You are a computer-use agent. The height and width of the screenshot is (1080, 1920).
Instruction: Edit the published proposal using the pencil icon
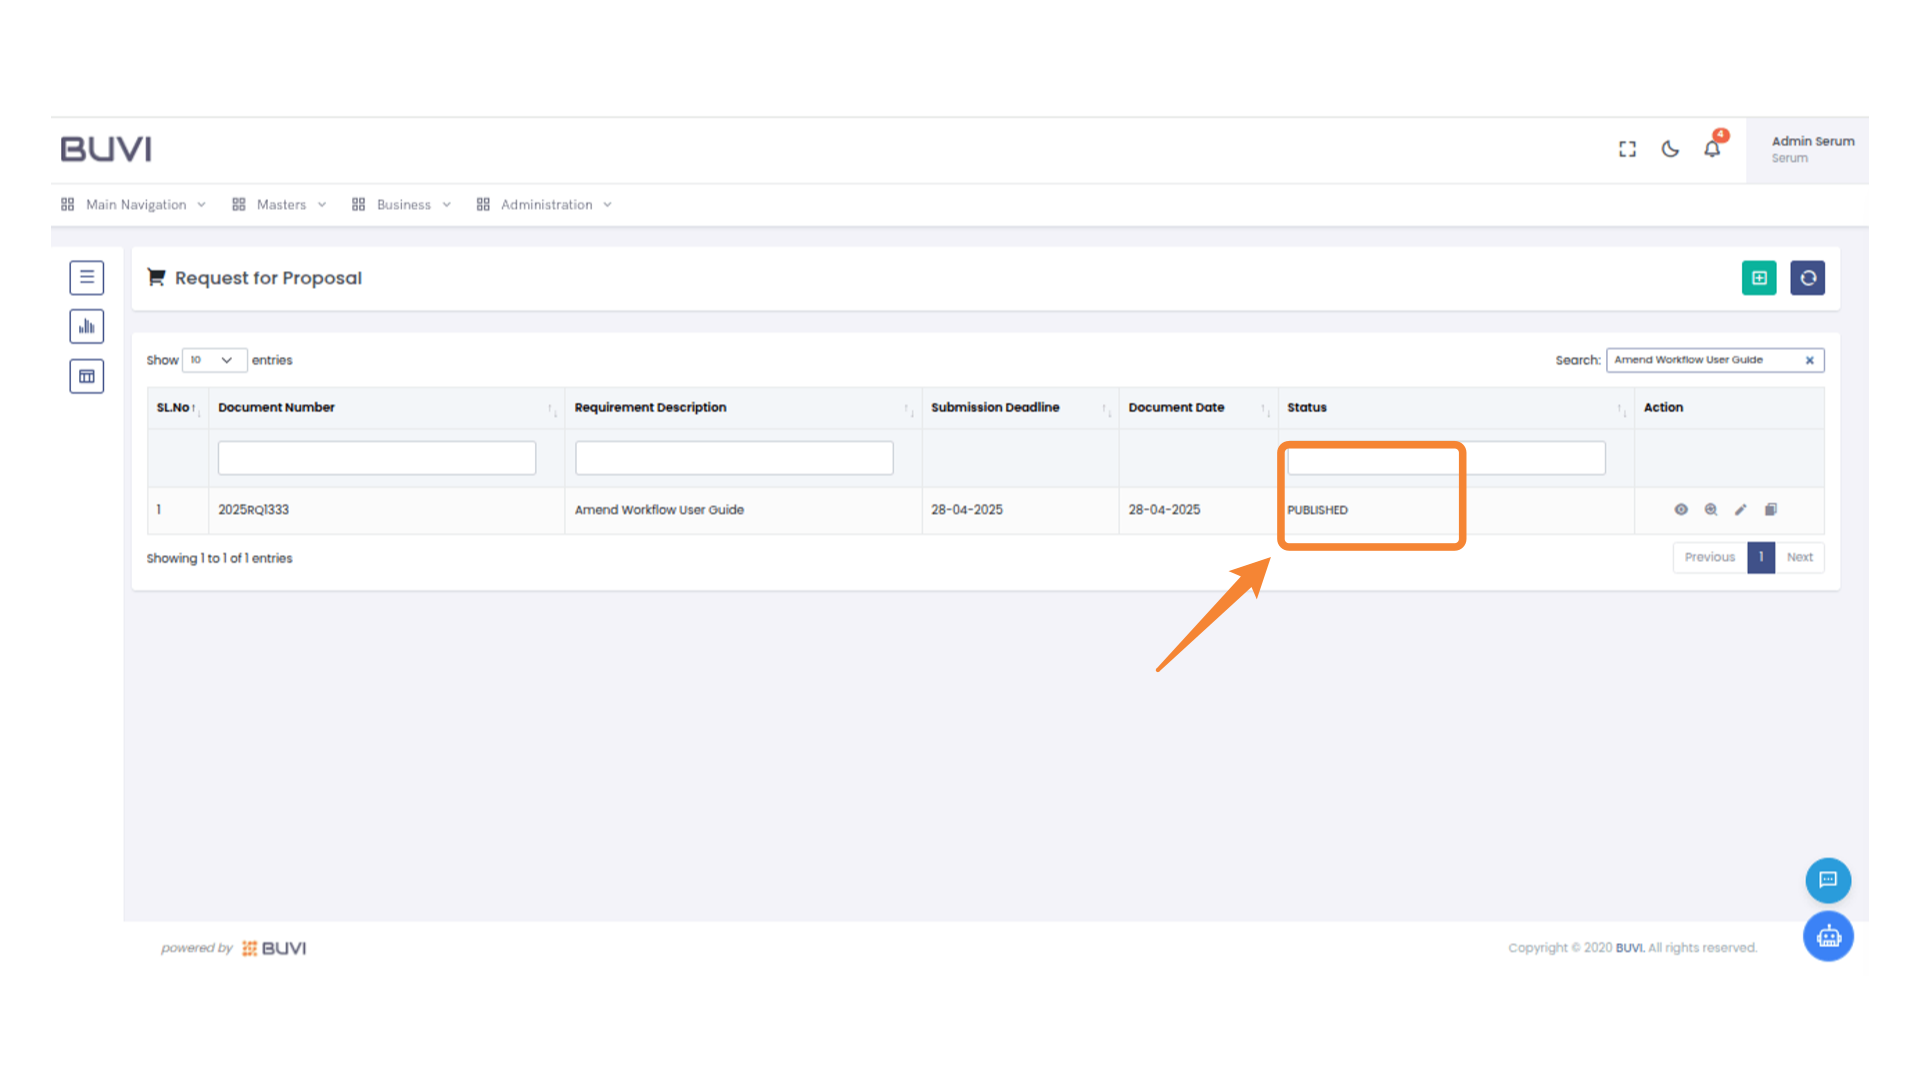1741,510
